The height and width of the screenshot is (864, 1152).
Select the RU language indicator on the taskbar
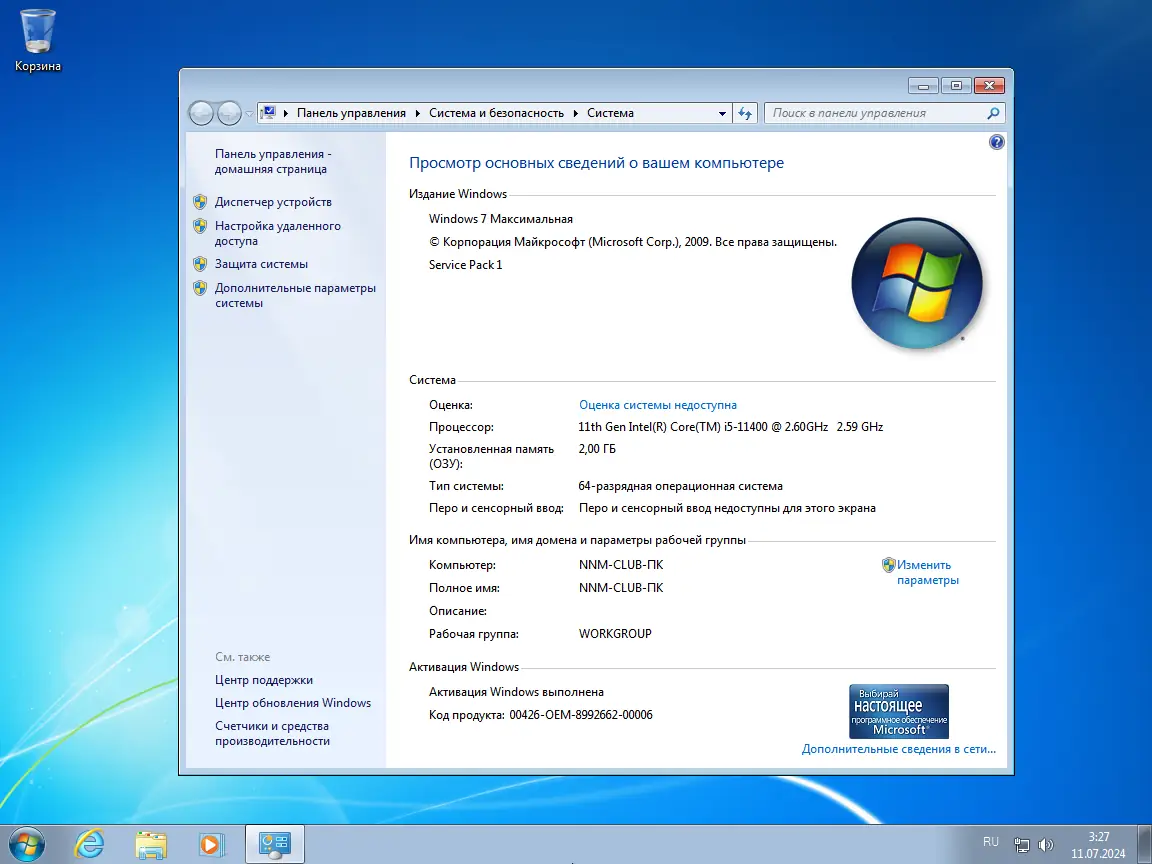coord(991,843)
